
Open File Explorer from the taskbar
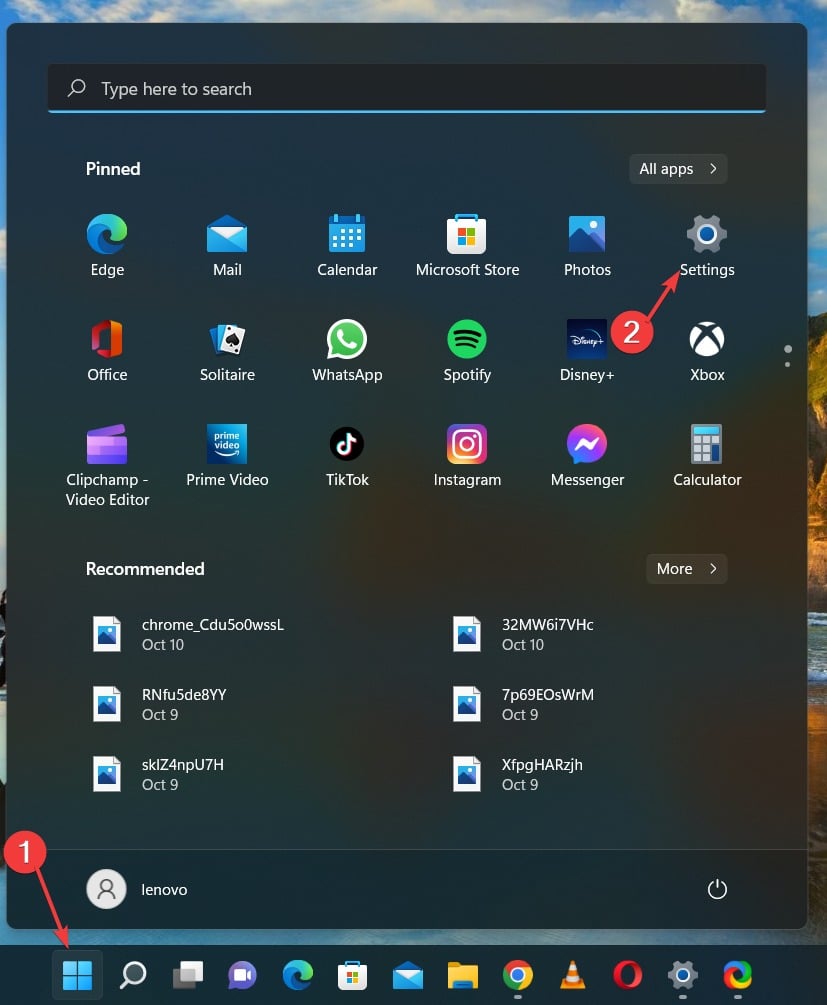463,975
